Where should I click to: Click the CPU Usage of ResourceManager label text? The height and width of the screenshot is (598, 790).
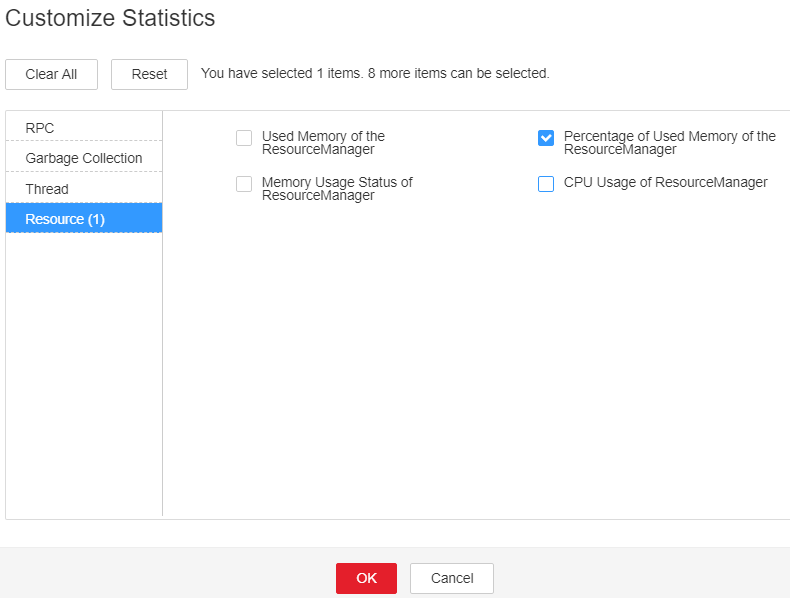pos(666,182)
